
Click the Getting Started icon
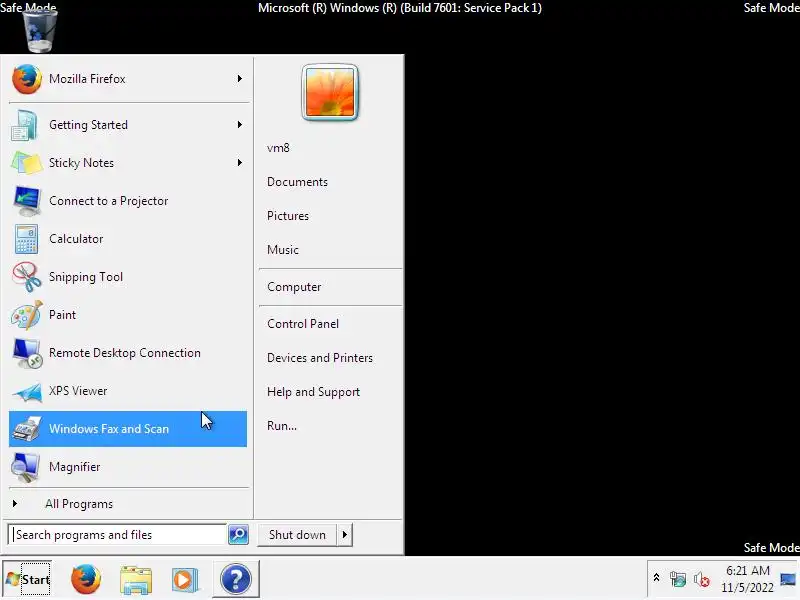pyautogui.click(x=24, y=125)
